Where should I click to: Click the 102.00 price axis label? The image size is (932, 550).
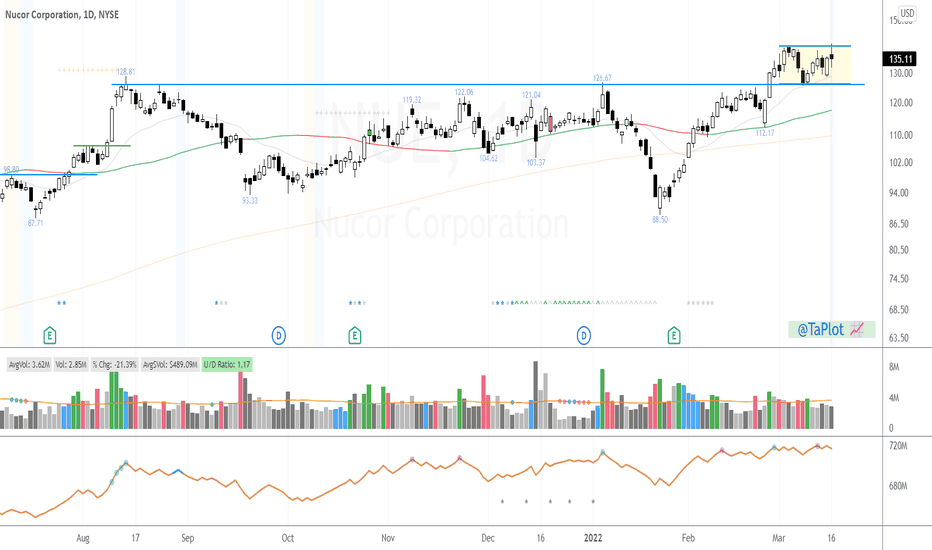coord(901,163)
